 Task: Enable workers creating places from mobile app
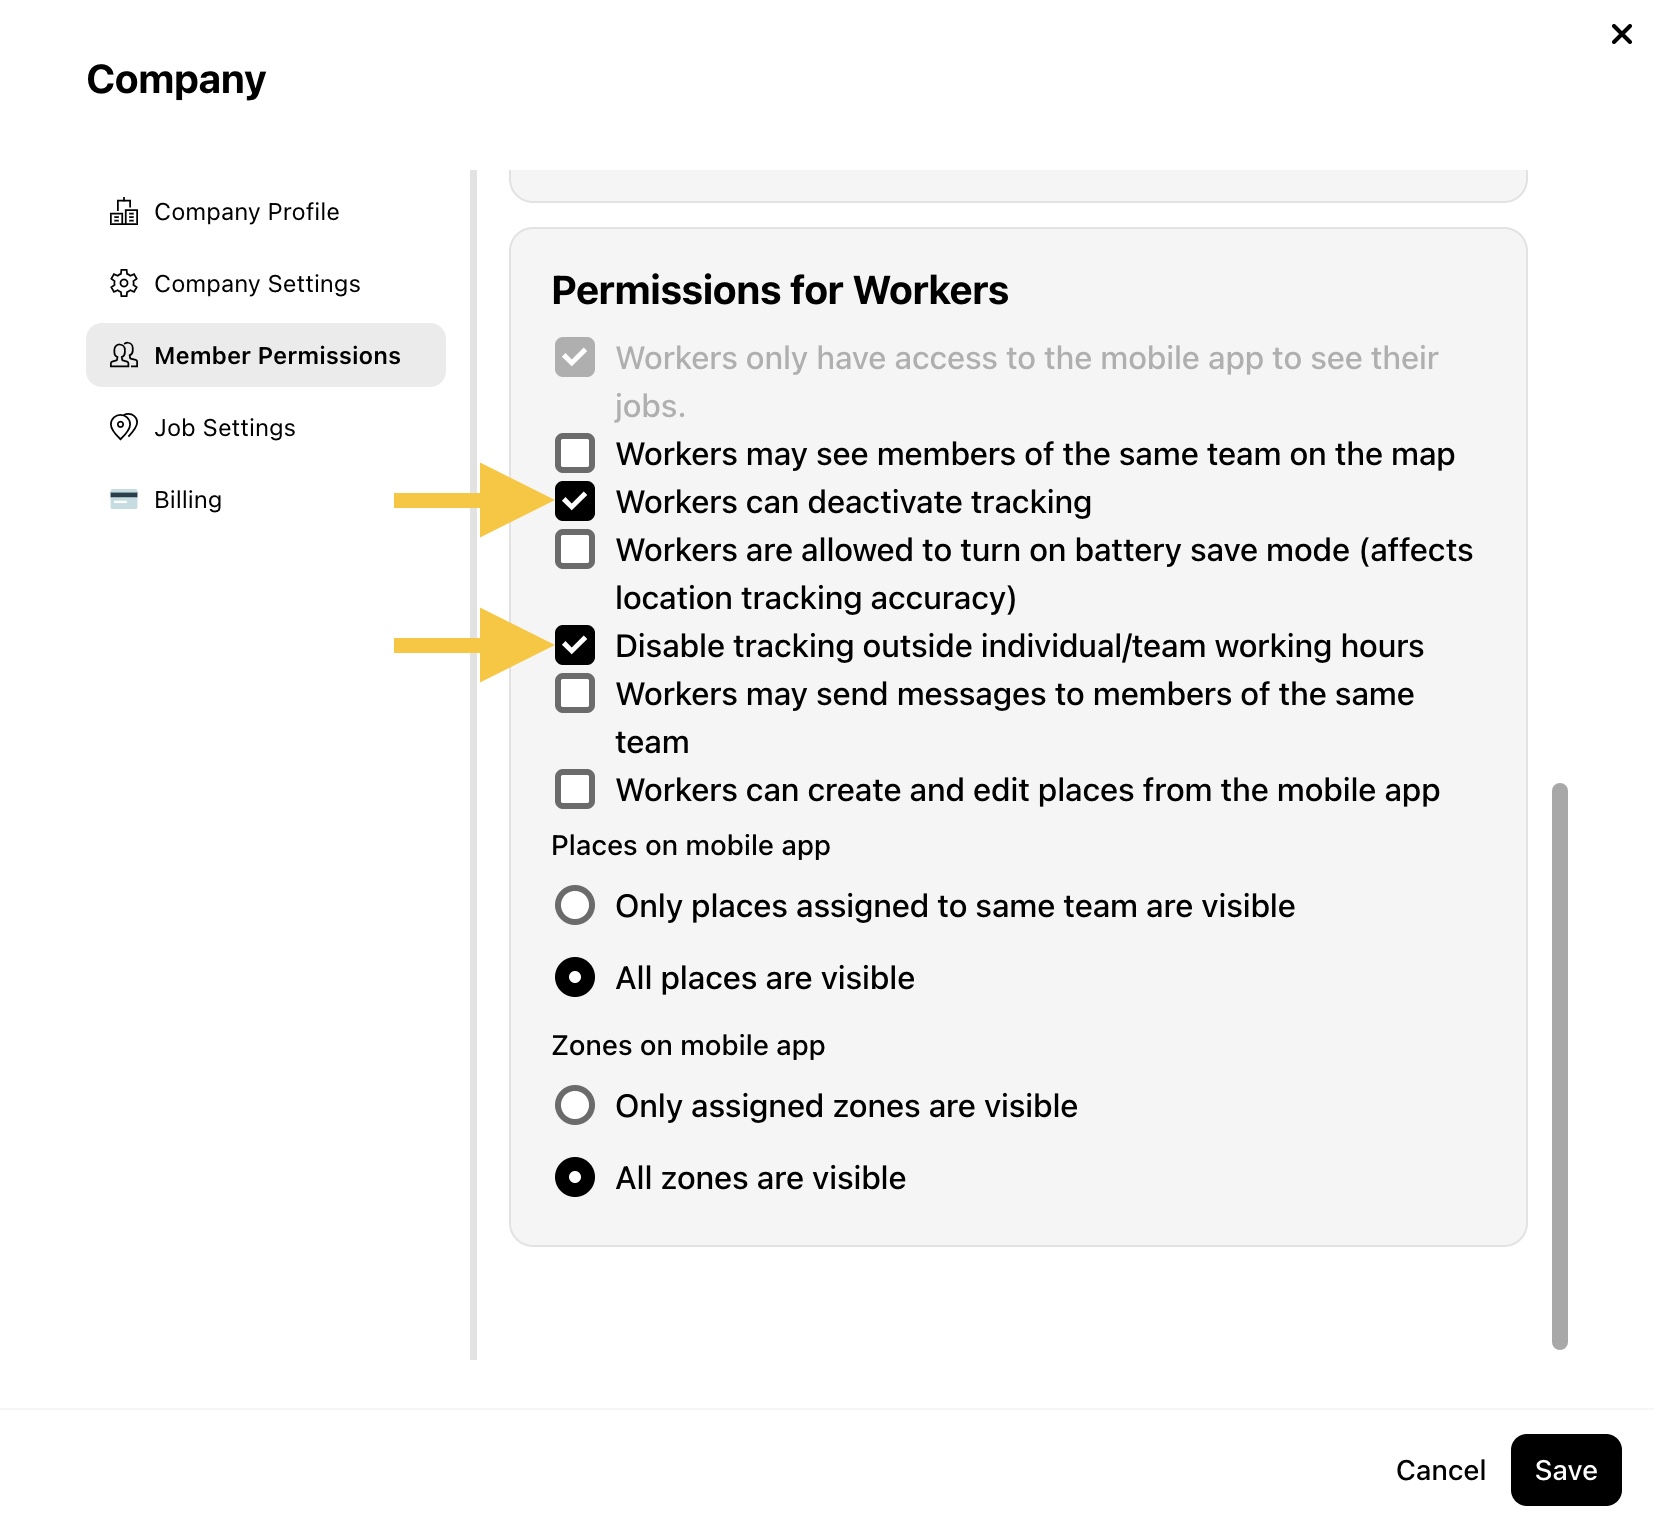pyautogui.click(x=575, y=789)
